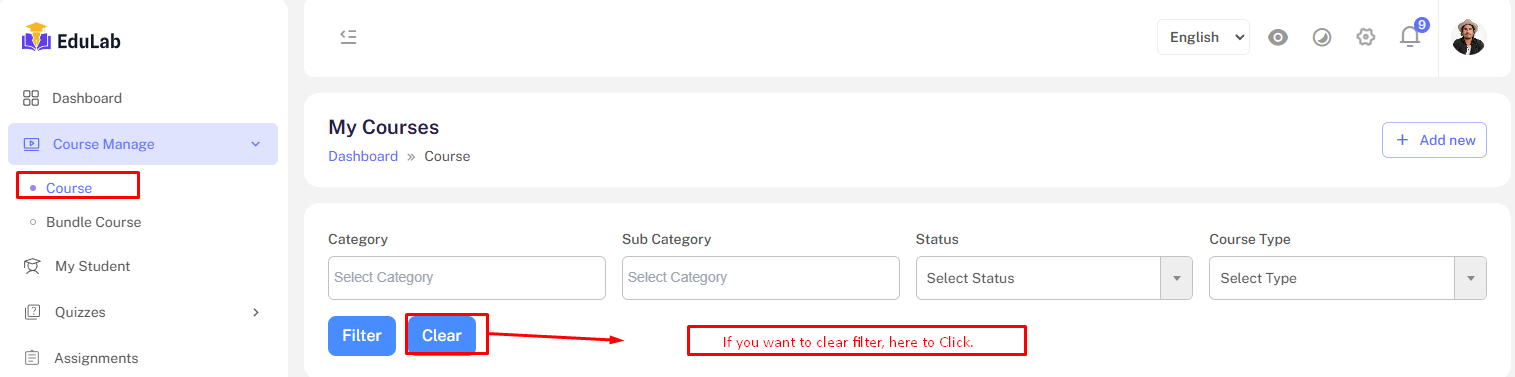Open settings gear icon
Screen dimensions: 1515x377
coord(1366,37)
